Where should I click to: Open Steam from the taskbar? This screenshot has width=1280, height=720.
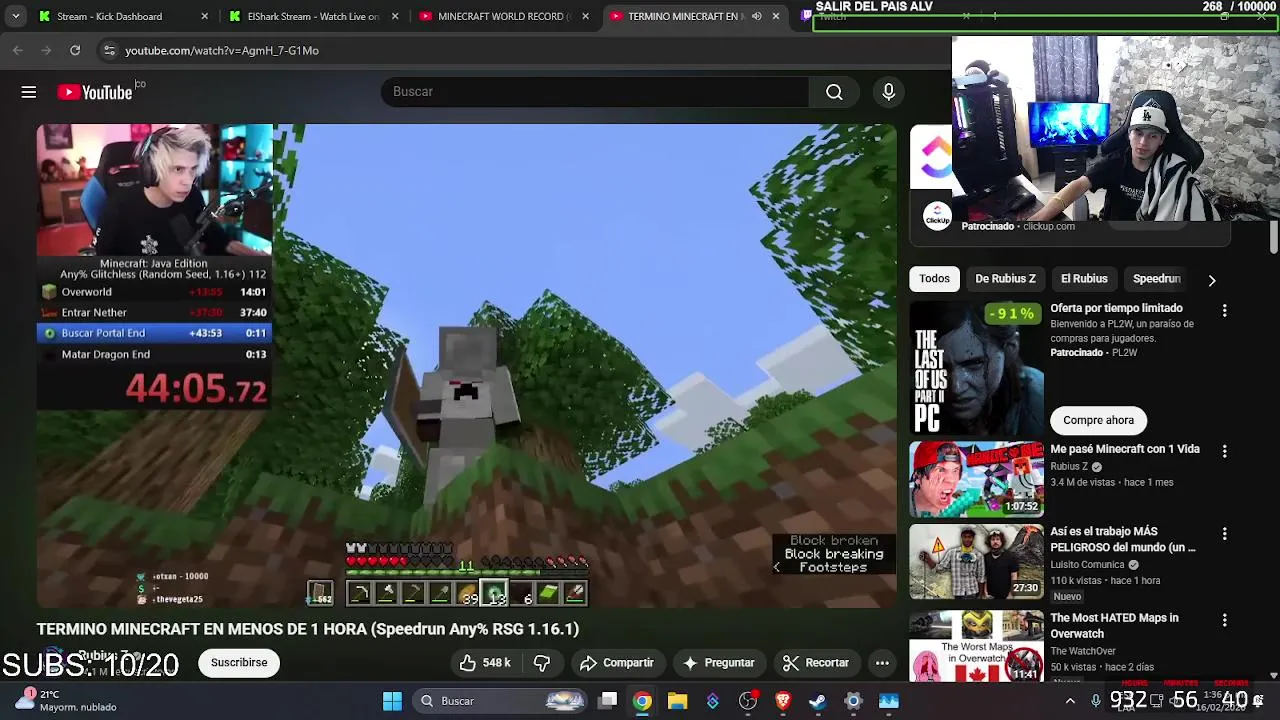pos(818,701)
